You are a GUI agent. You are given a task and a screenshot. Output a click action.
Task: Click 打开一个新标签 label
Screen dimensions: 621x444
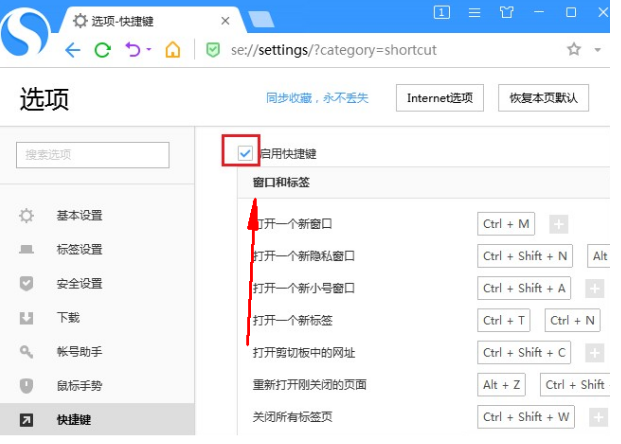point(292,320)
